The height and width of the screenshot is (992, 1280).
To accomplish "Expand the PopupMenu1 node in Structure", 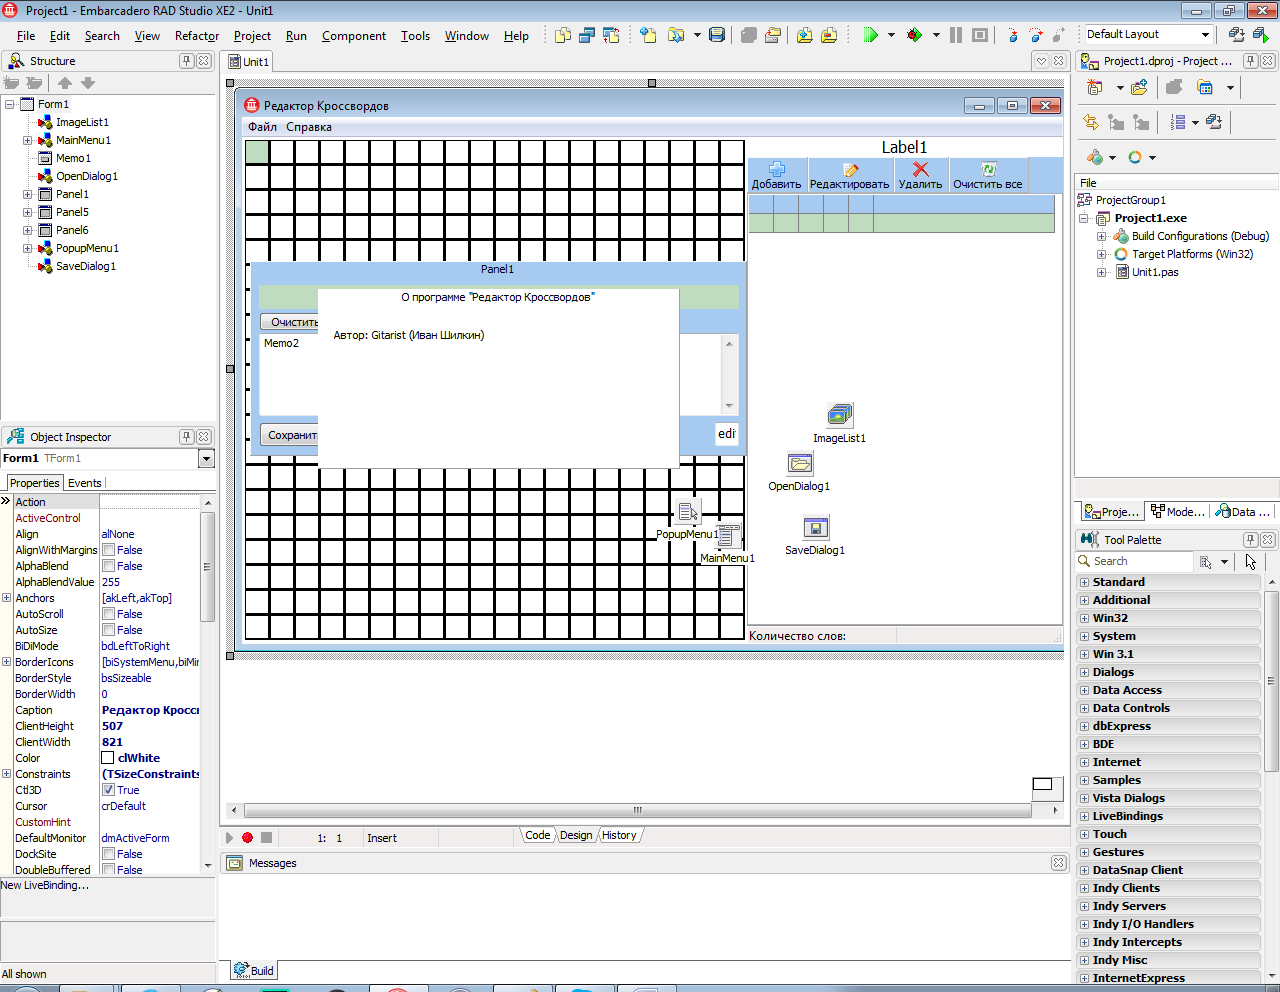I will 28,248.
